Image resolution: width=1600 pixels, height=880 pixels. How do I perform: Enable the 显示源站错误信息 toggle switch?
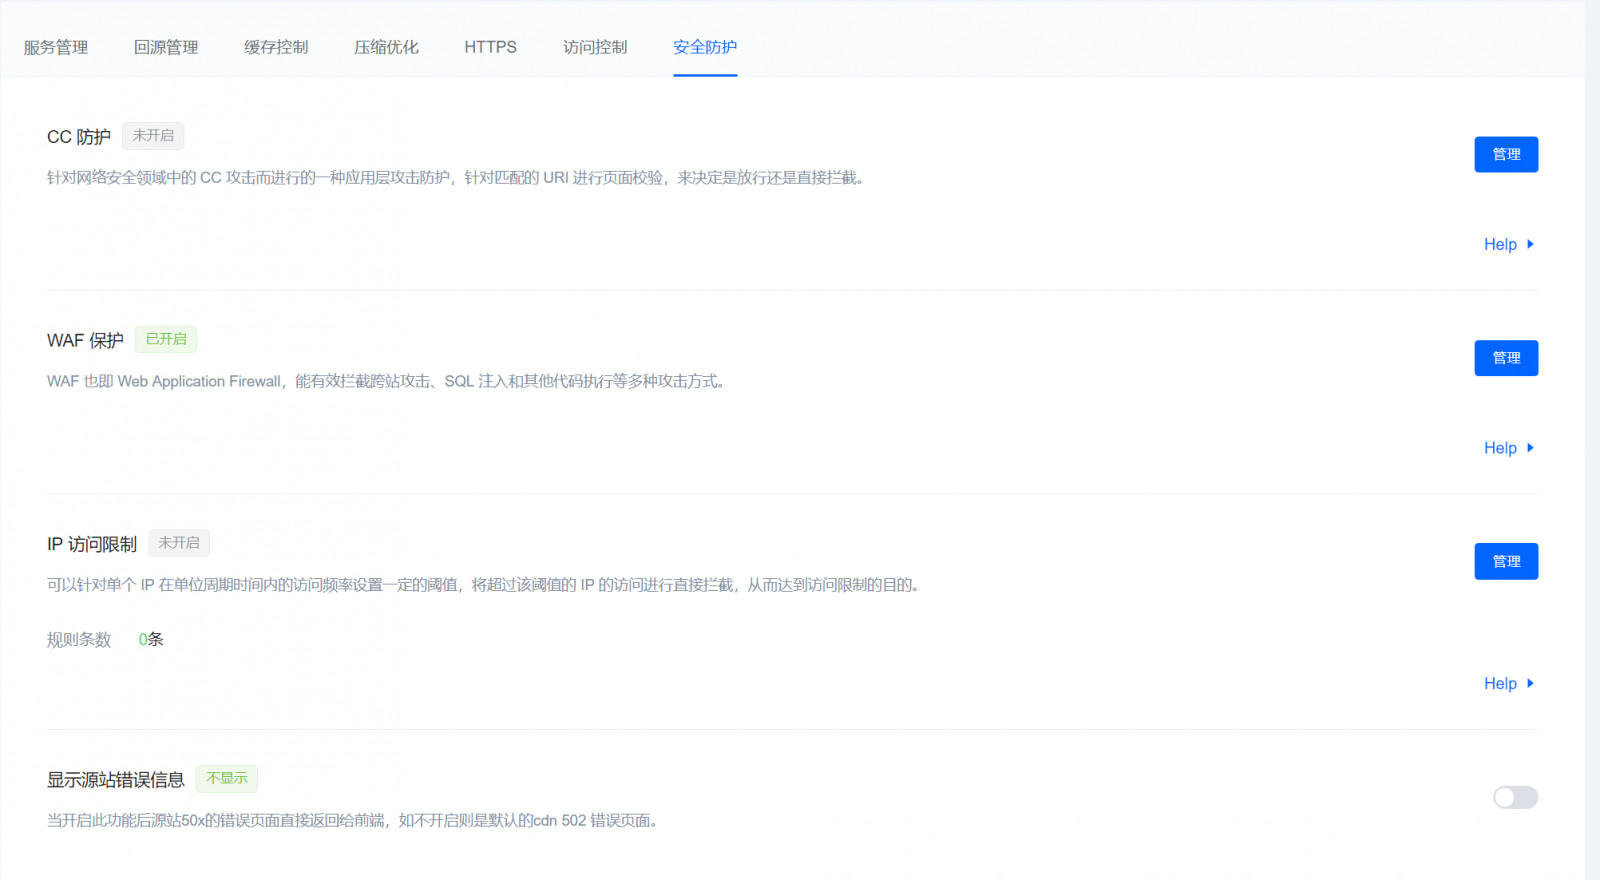click(1515, 797)
